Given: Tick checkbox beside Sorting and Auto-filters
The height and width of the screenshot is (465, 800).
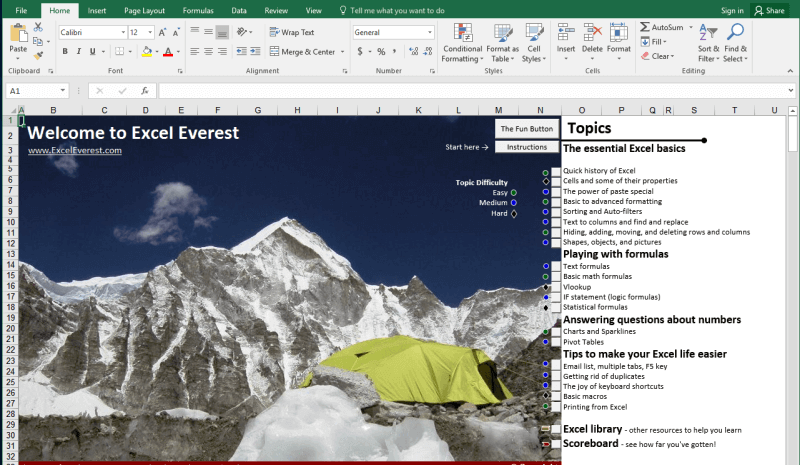Looking at the screenshot, I should click(556, 212).
